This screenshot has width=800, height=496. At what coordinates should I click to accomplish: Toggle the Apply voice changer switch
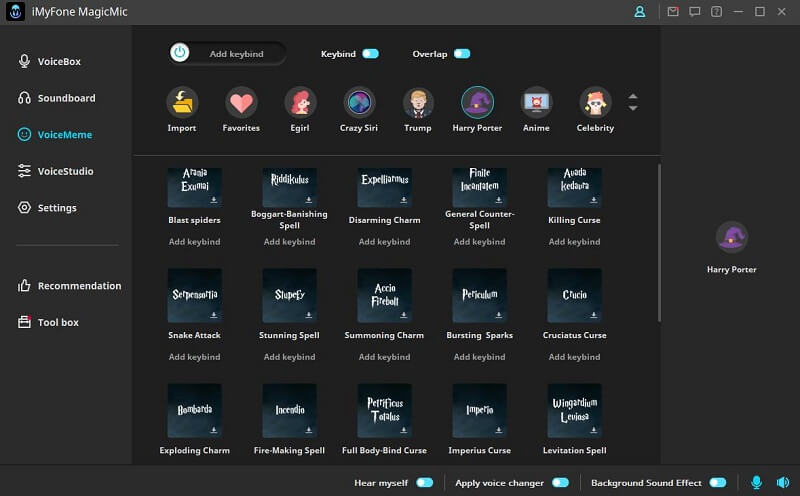pos(560,483)
